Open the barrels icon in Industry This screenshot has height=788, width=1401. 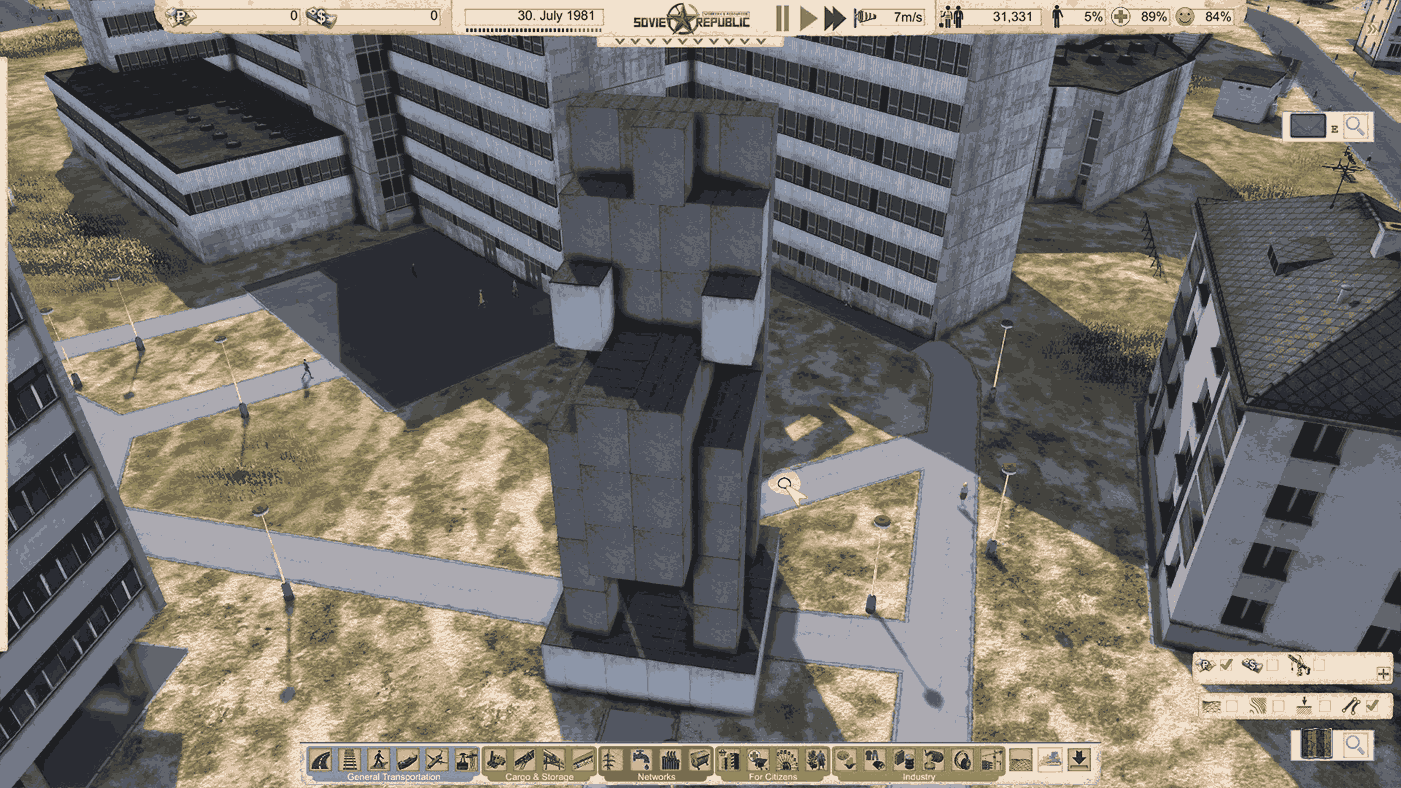[904, 760]
